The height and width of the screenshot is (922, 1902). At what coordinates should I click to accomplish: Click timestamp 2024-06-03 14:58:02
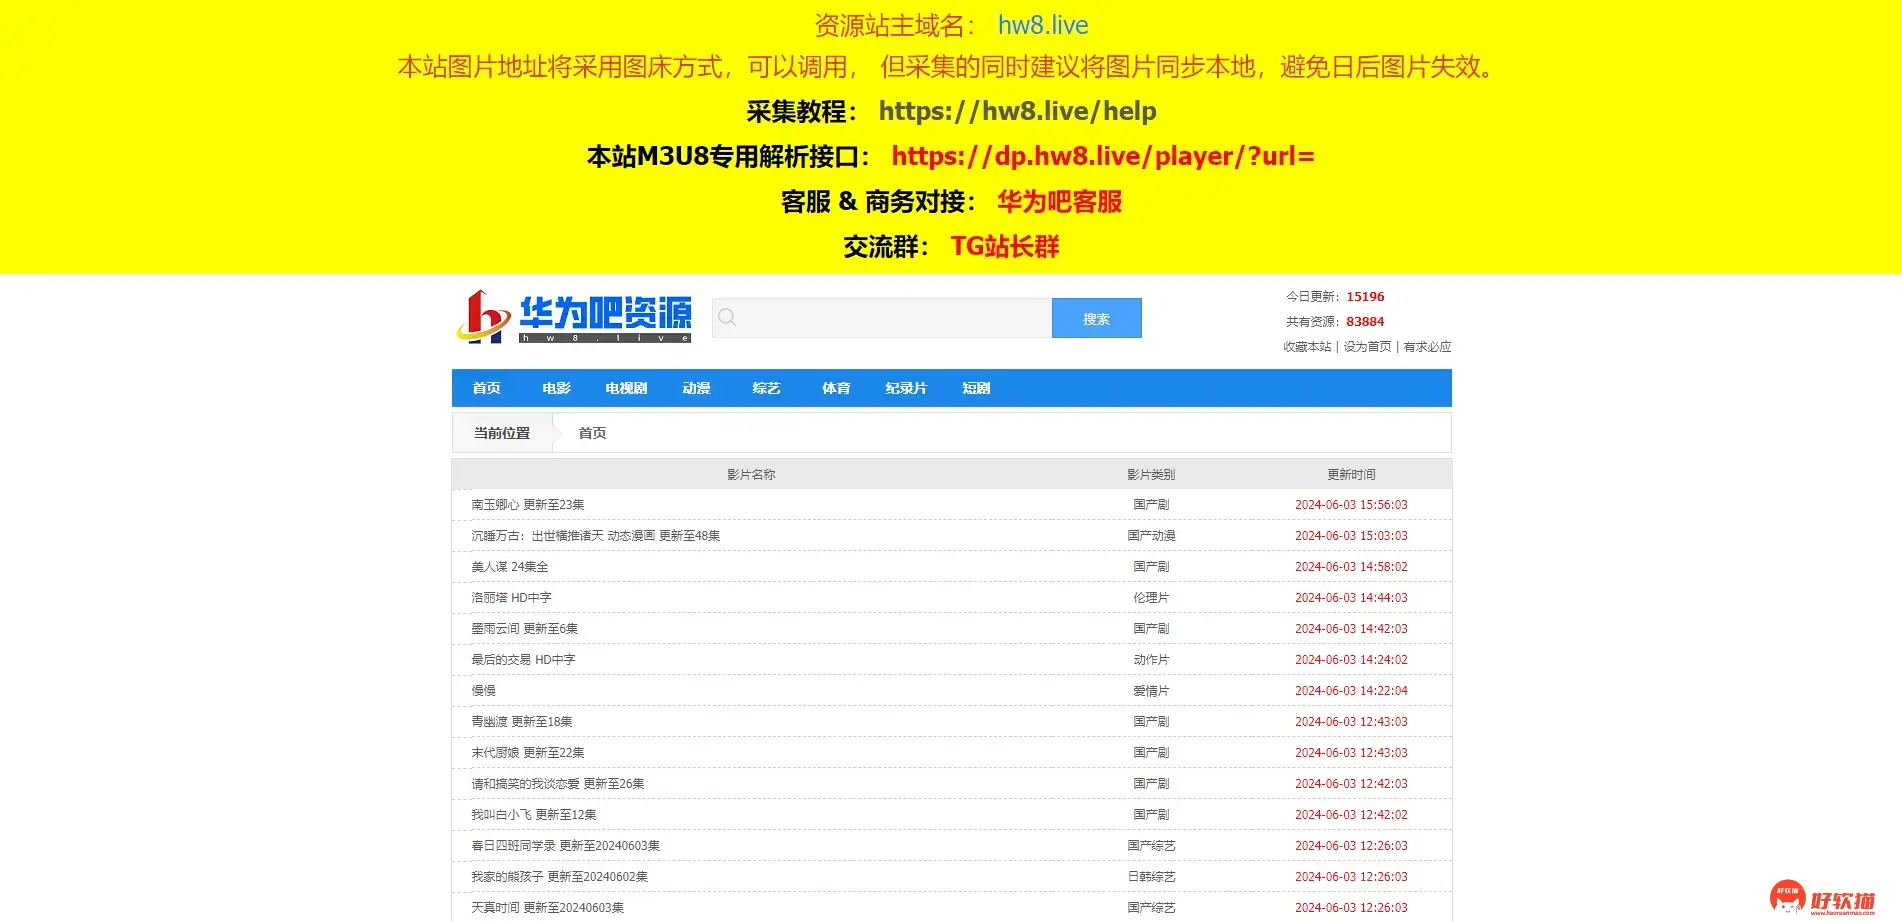tap(1351, 567)
